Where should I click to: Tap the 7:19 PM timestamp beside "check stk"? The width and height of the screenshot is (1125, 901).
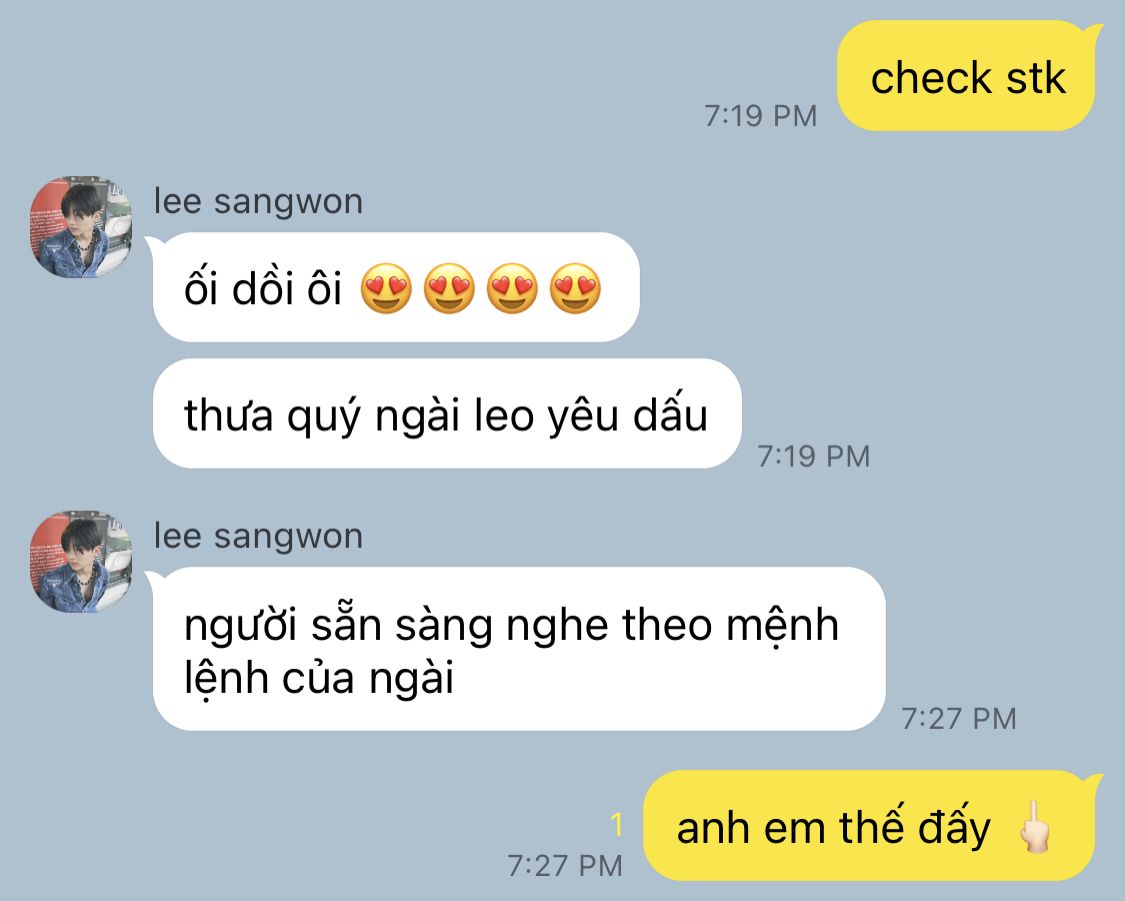[761, 115]
